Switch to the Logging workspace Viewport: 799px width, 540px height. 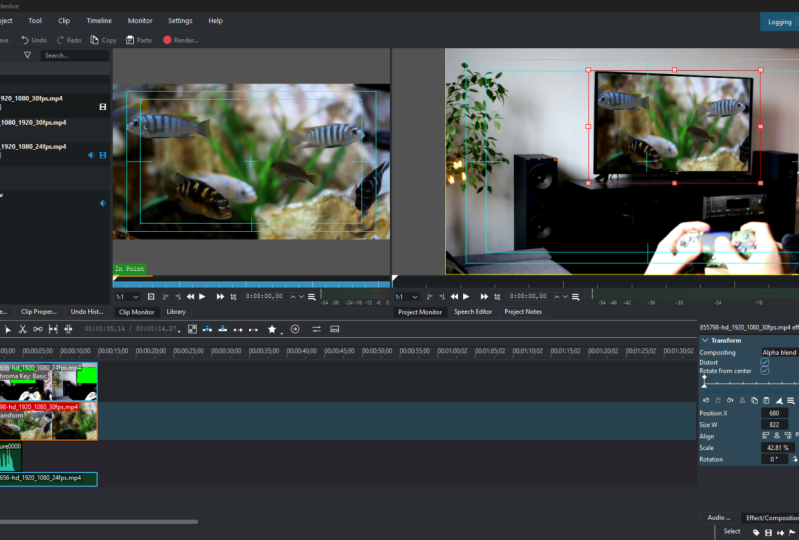[780, 22]
